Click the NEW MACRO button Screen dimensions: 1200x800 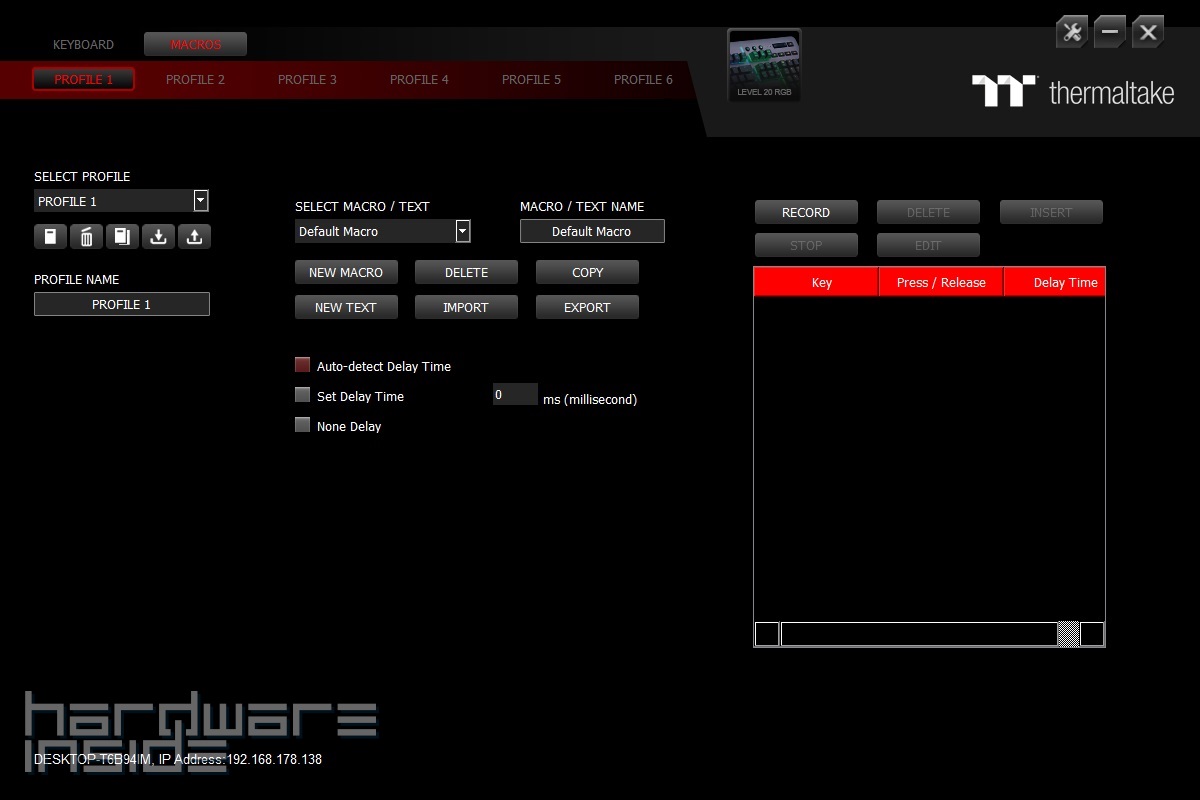pyautogui.click(x=346, y=272)
